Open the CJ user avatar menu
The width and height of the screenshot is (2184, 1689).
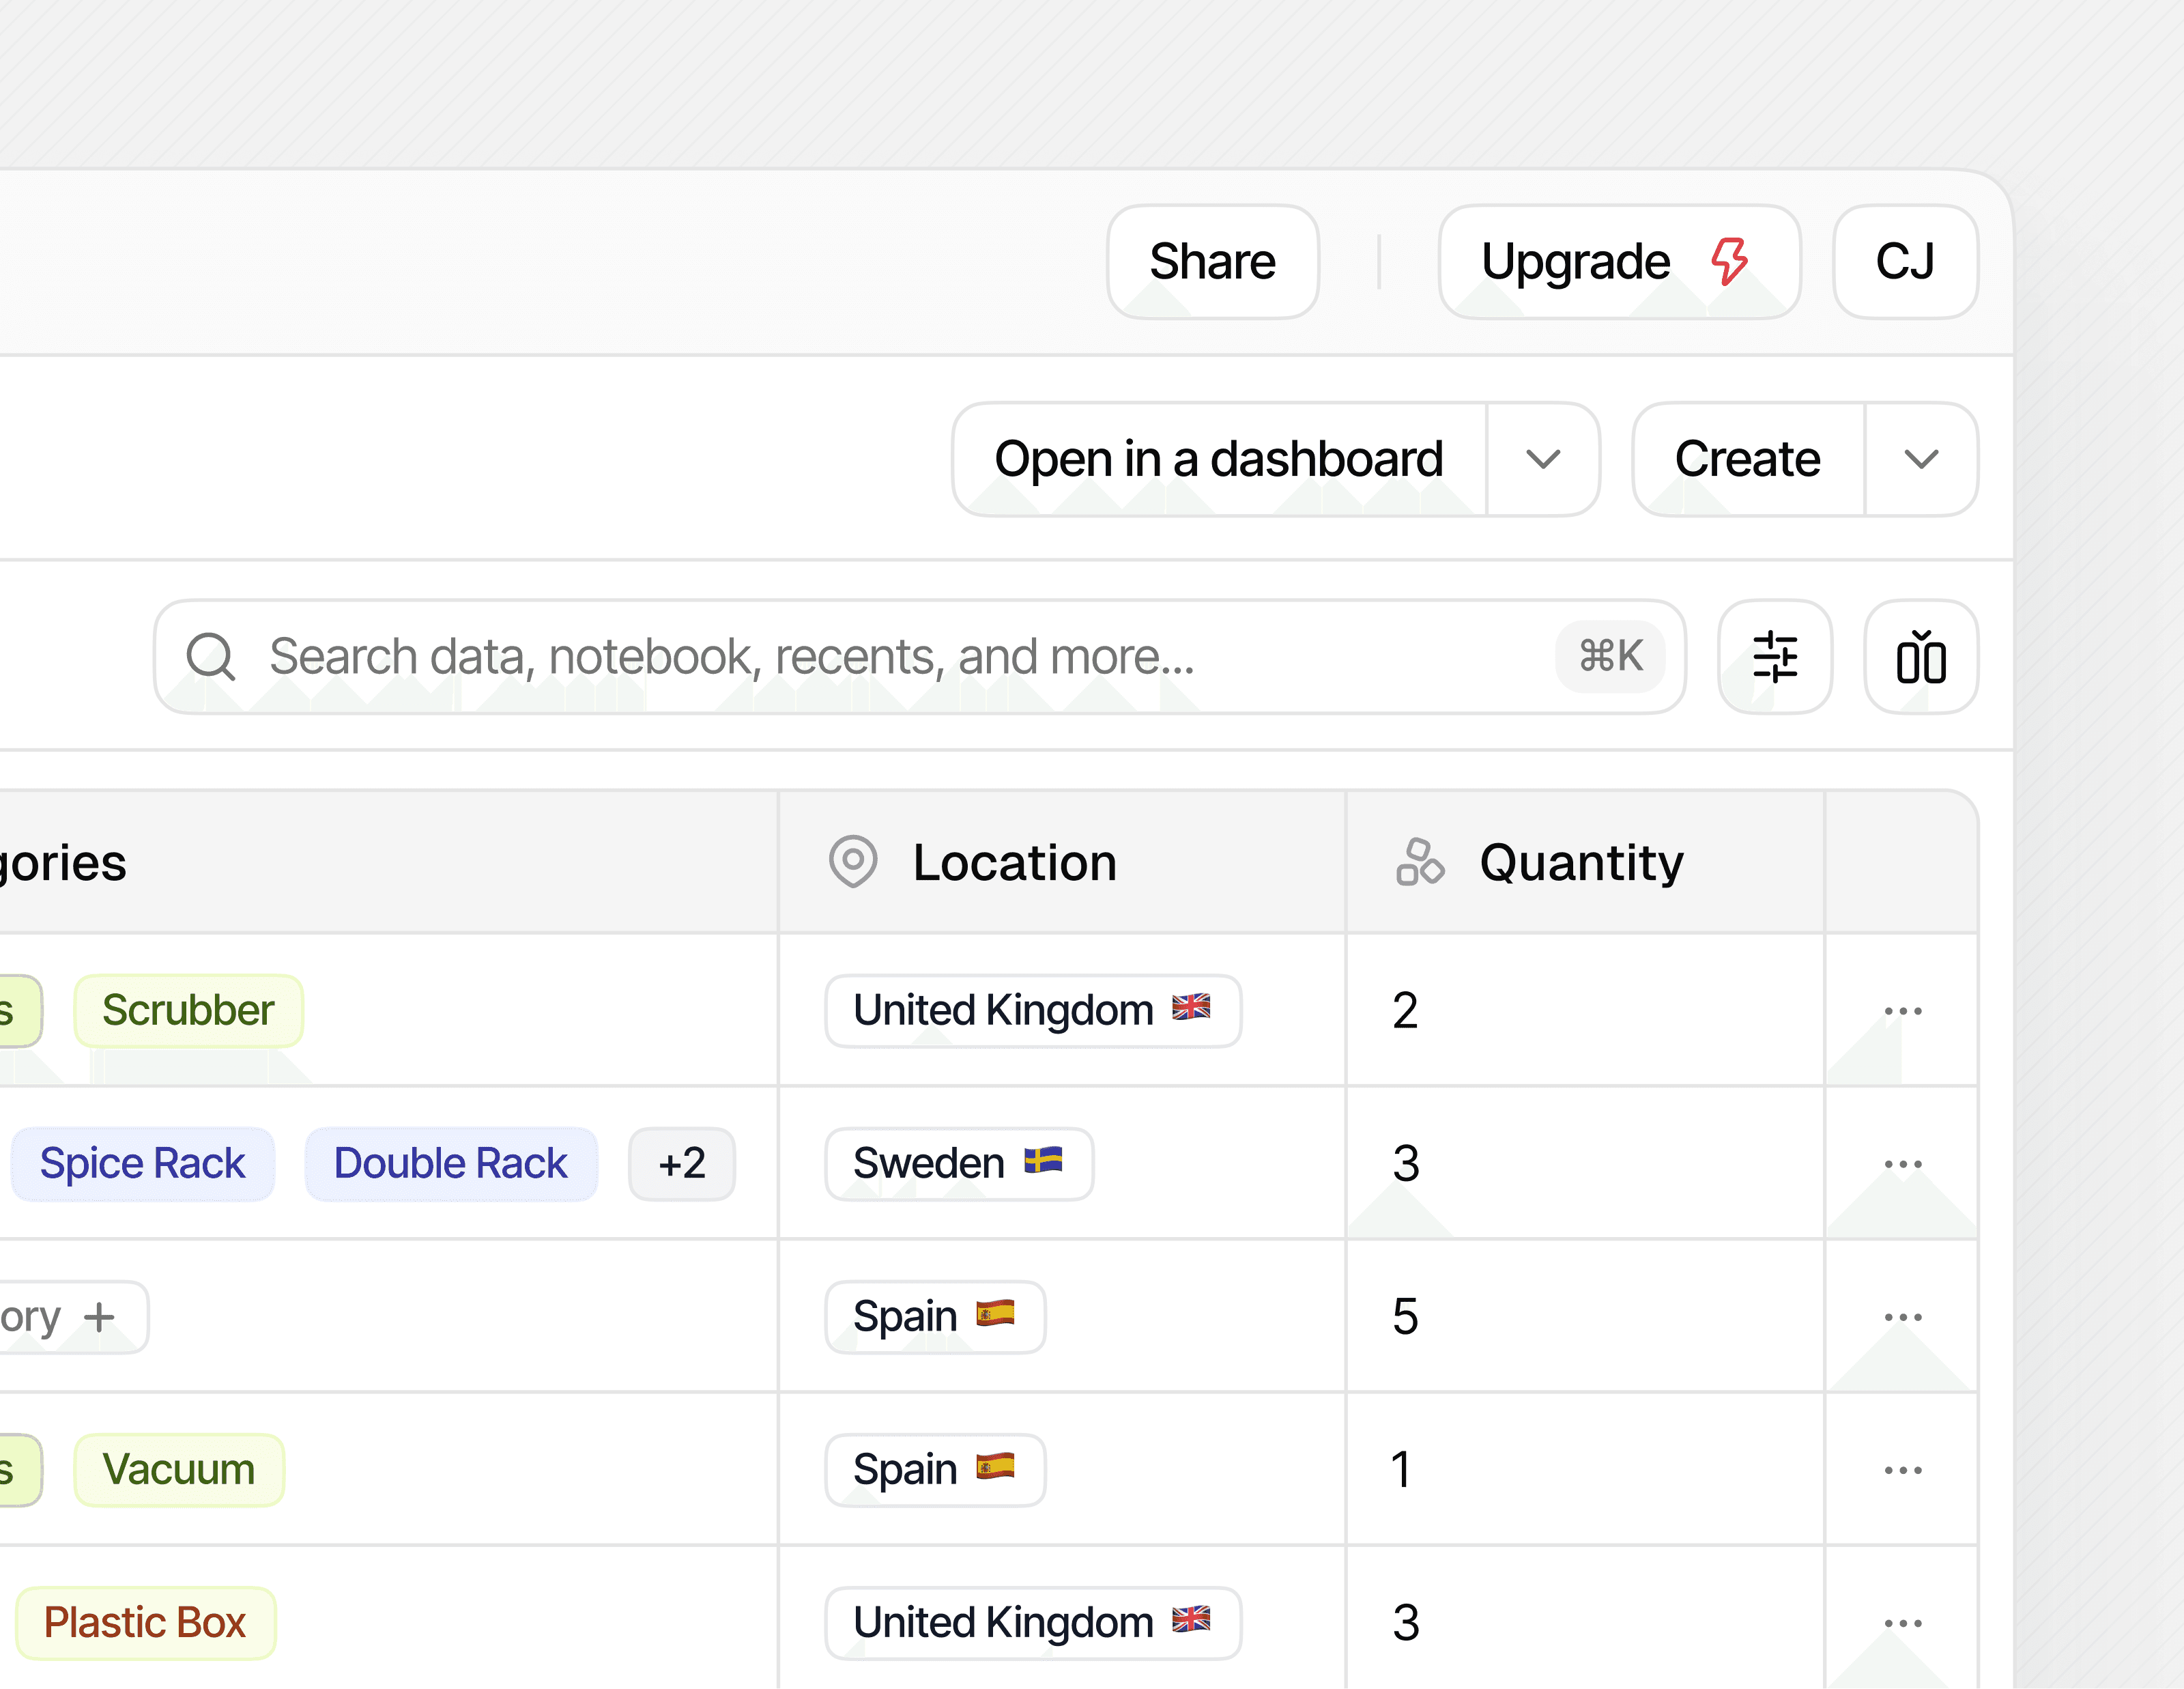click(x=1904, y=262)
